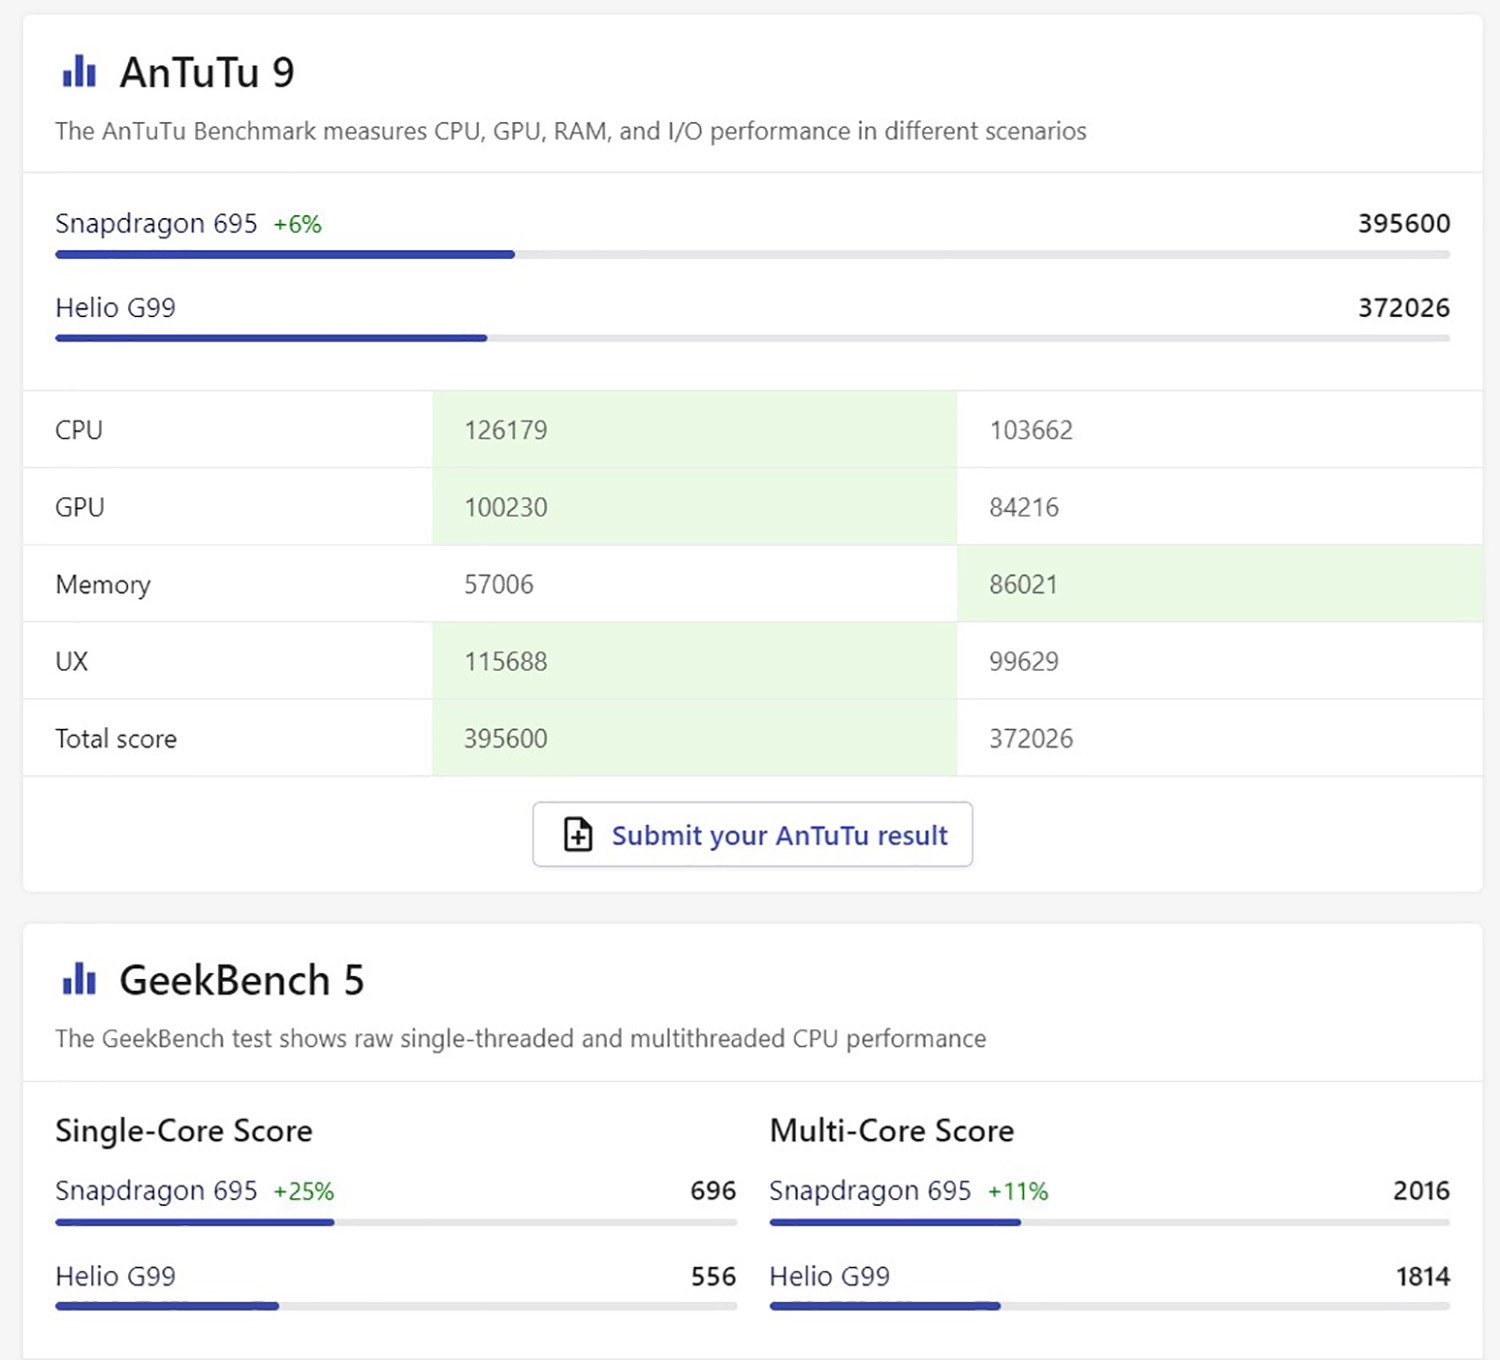Click the GeekBench 5 bar chart icon

coord(79,979)
